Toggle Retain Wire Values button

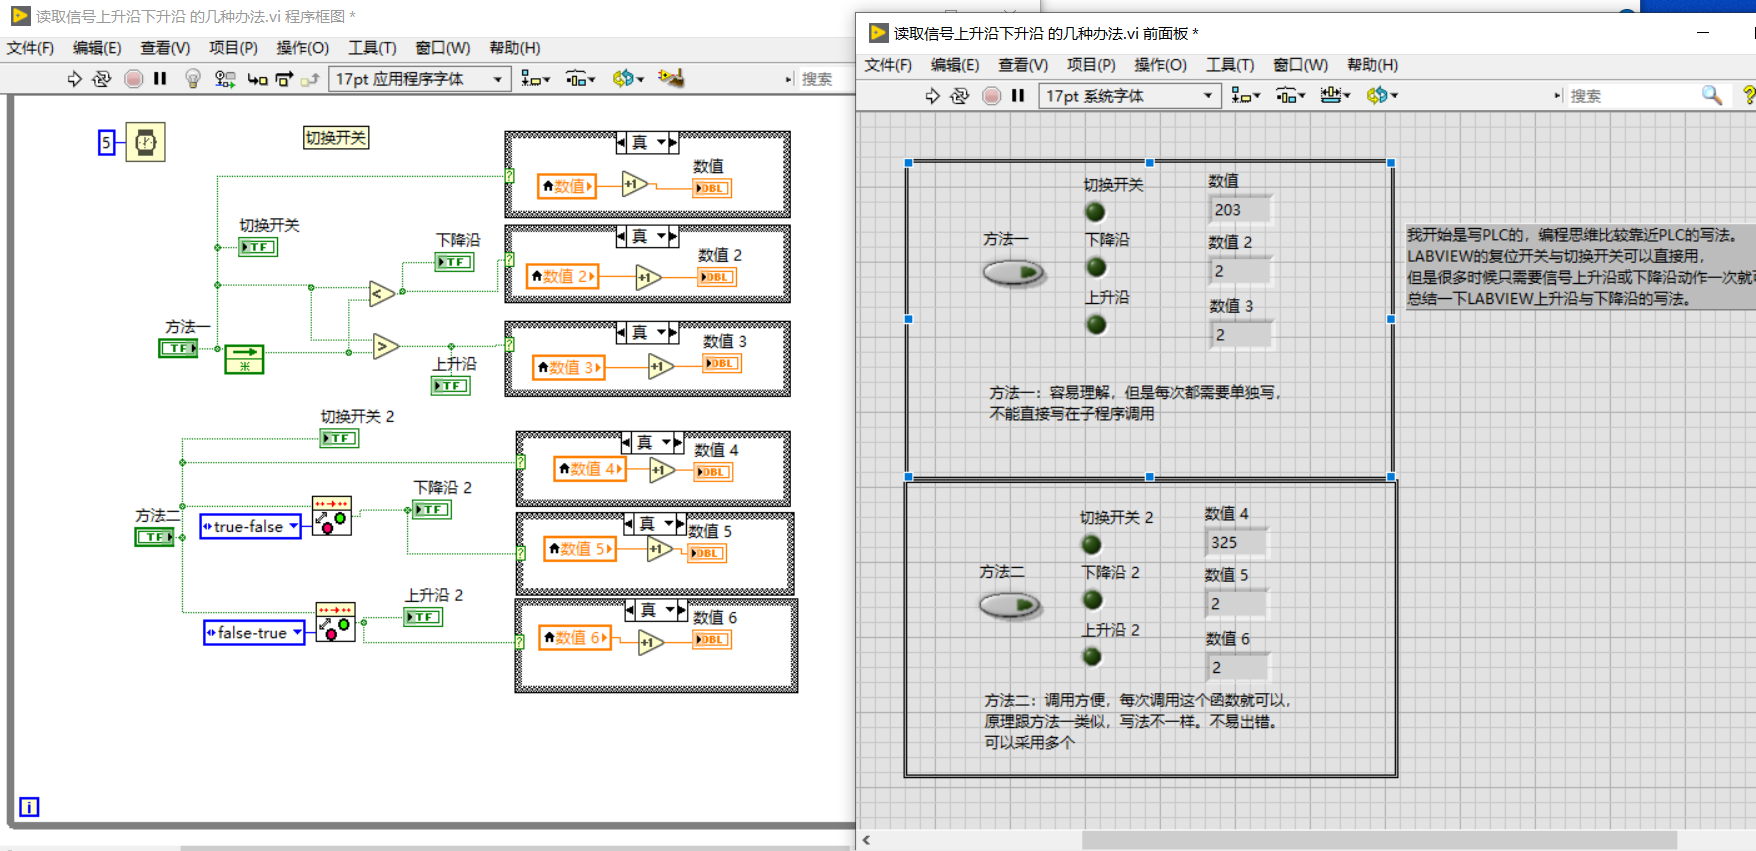(x=225, y=79)
